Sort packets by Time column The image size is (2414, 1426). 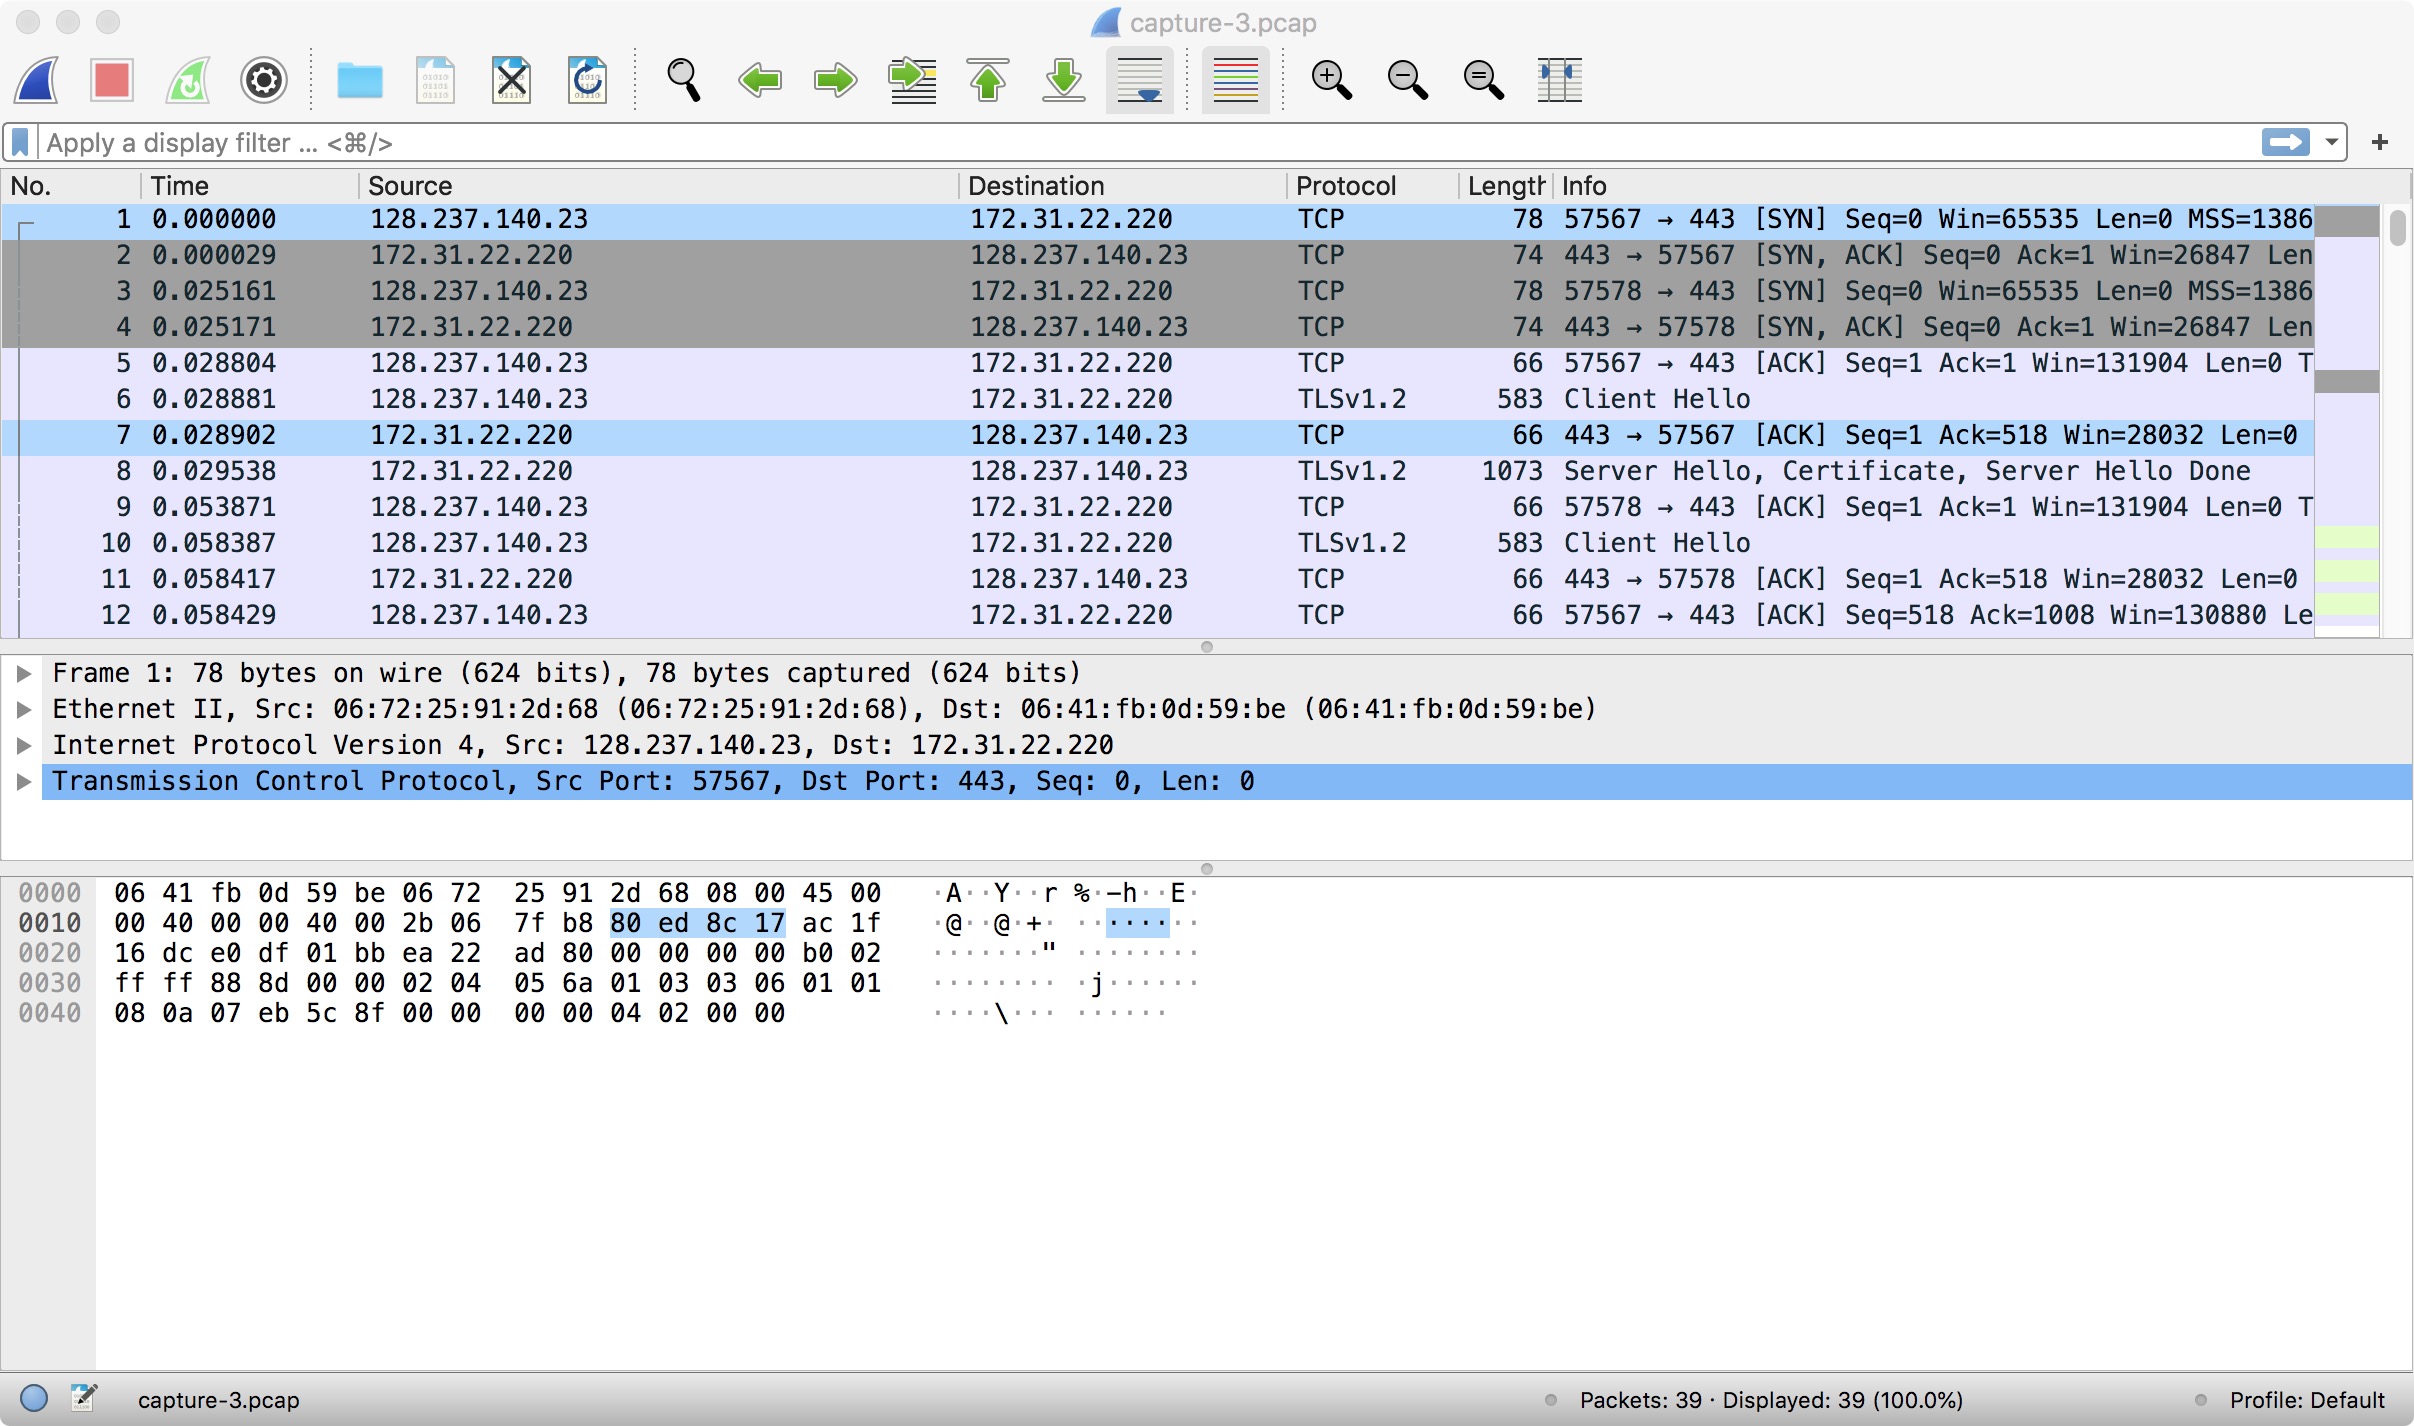[249, 186]
